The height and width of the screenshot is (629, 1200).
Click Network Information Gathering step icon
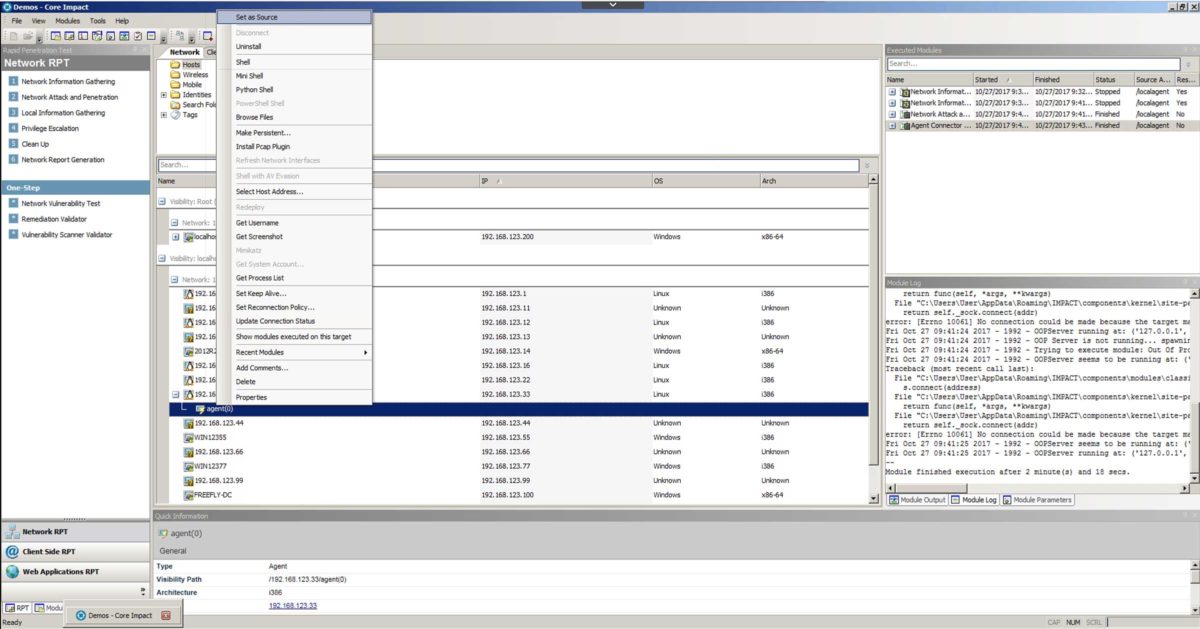[x=13, y=82]
